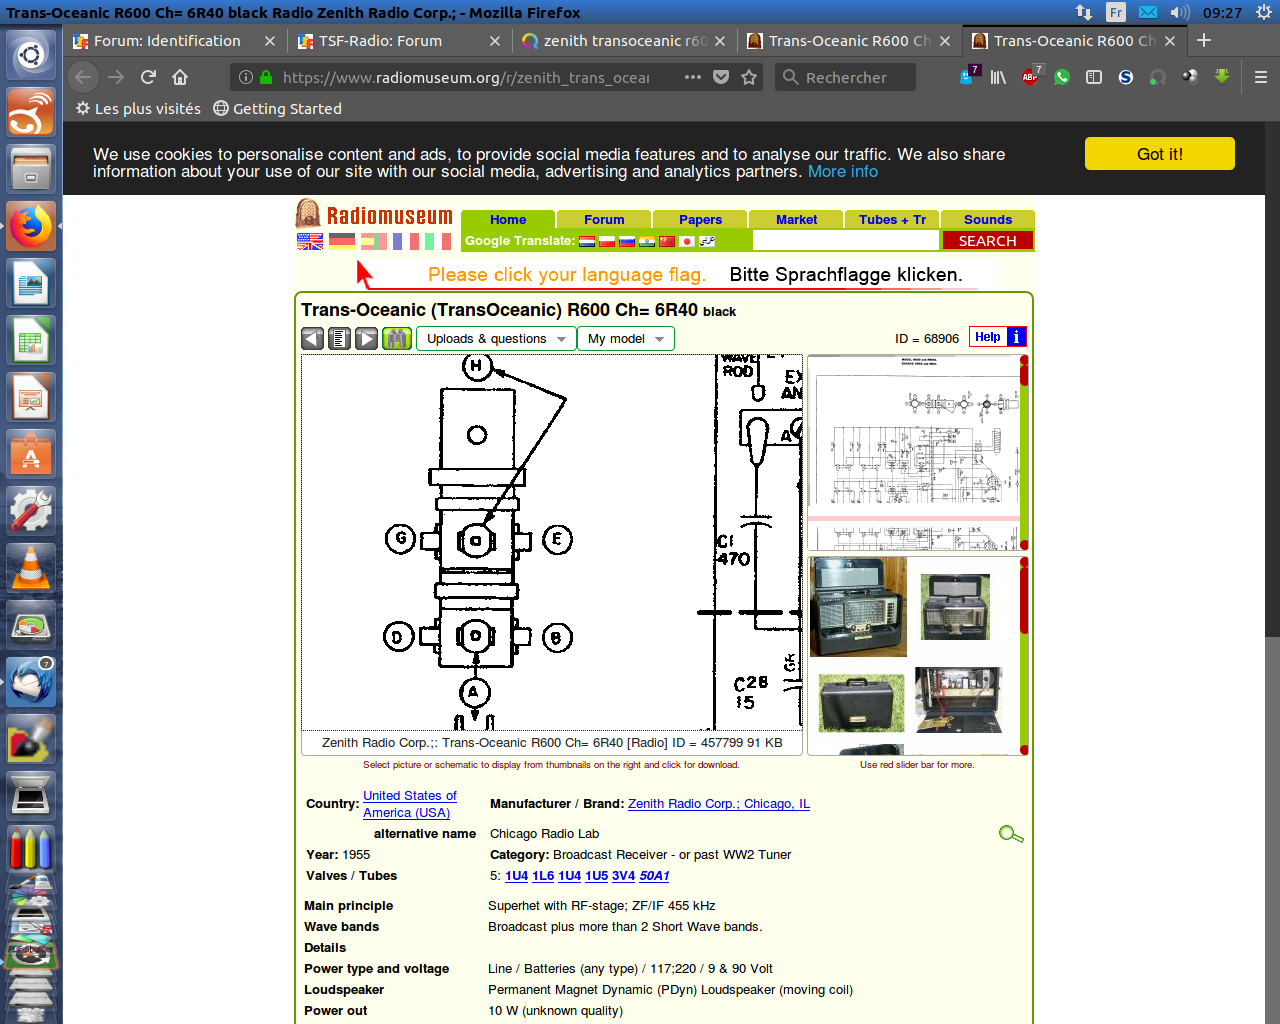Viewport: 1280px width, 1024px height.
Task: Click the Help button
Action: pos(988,337)
